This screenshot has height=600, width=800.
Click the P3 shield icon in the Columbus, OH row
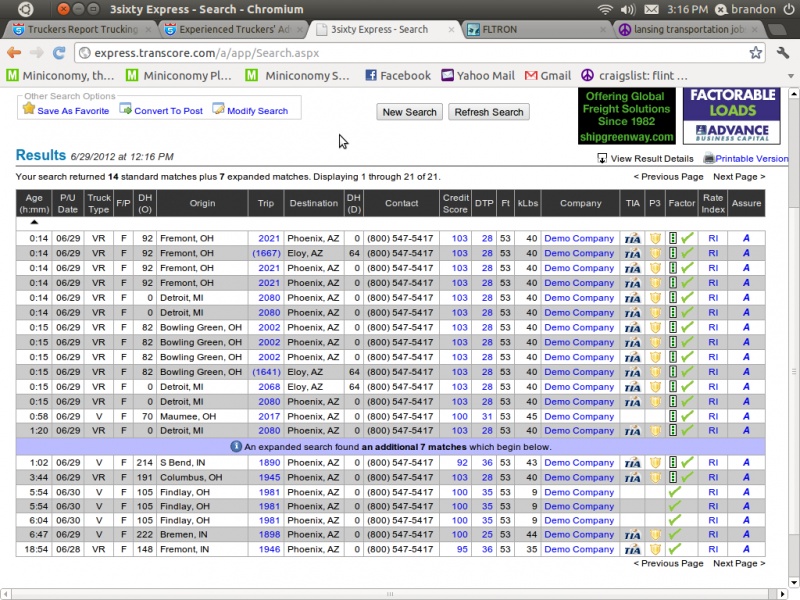pyautogui.click(x=655, y=478)
